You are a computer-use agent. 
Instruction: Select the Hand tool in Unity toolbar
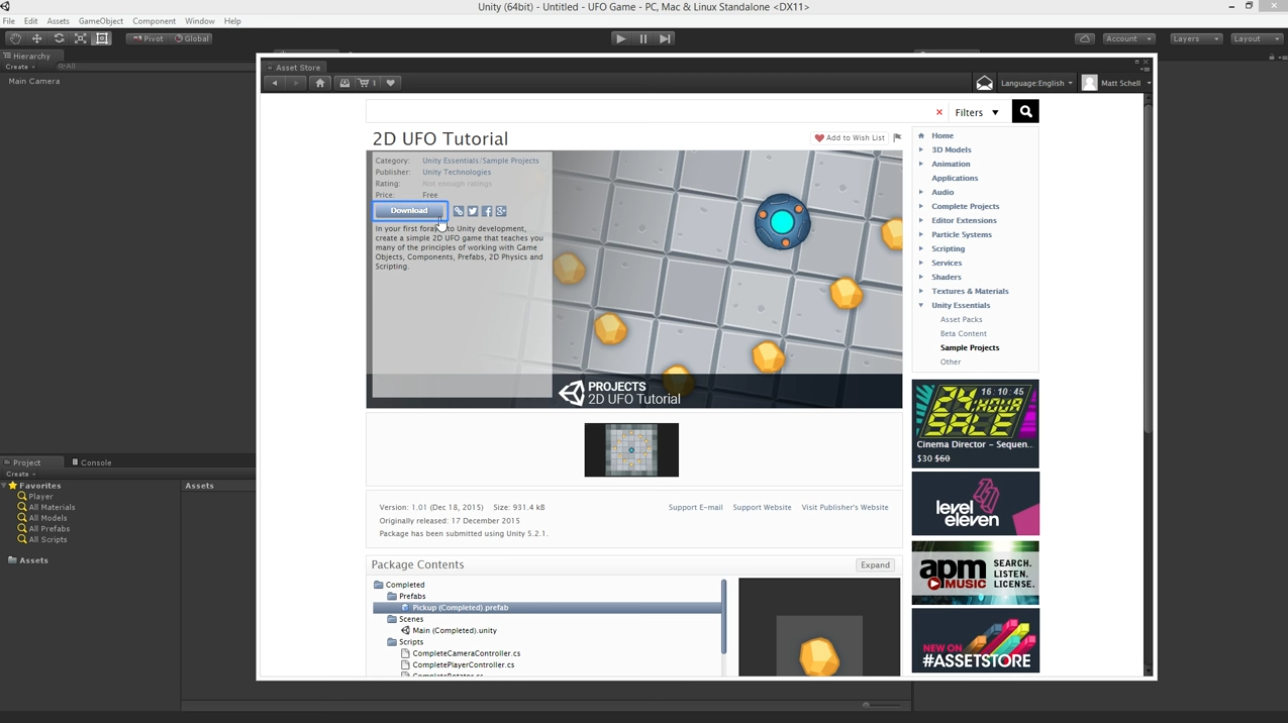click(15, 39)
